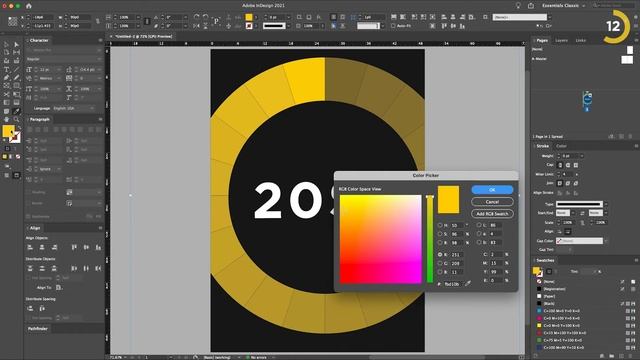Switch to the Links tab
This screenshot has width=640, height=360.
coord(580,40)
